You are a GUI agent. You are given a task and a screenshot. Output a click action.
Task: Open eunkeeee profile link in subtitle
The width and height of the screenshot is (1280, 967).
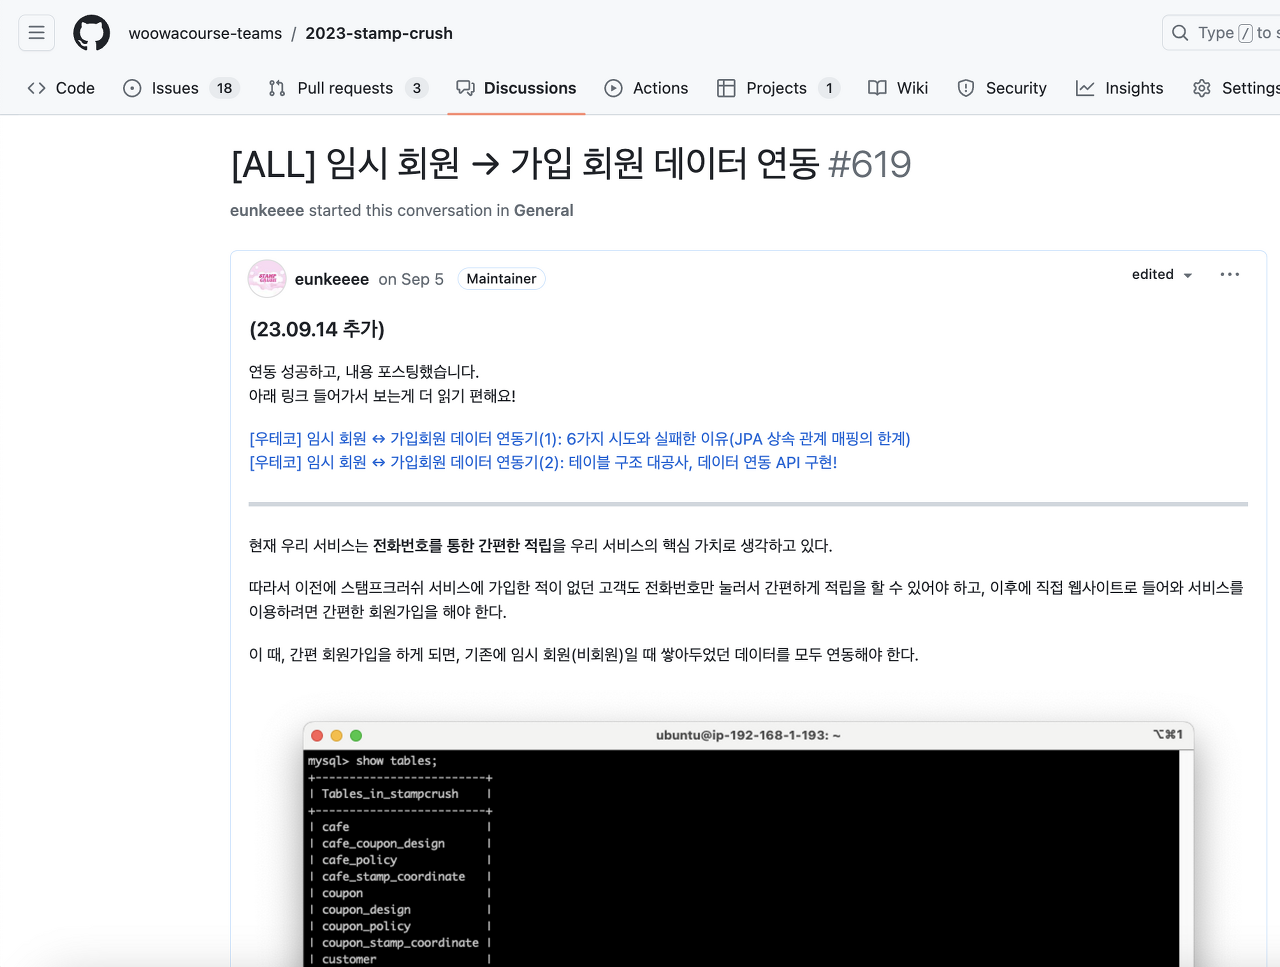pos(267,210)
